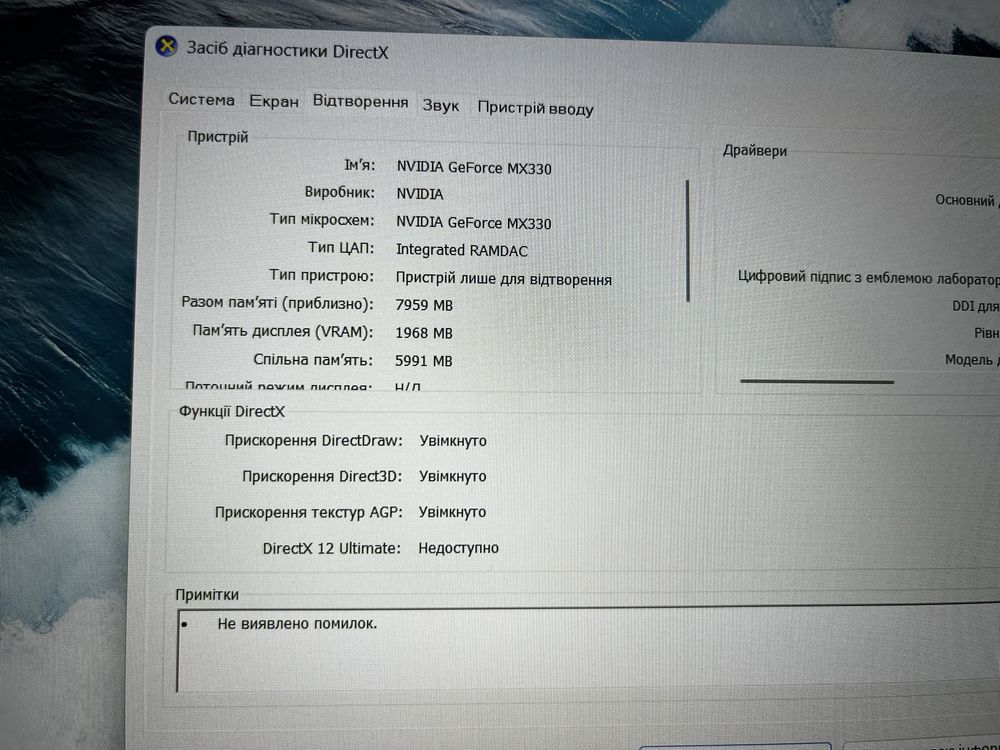Screen dimensions: 1000x750
Task: Click the Integrated RAMDAC value
Action: 462,250
